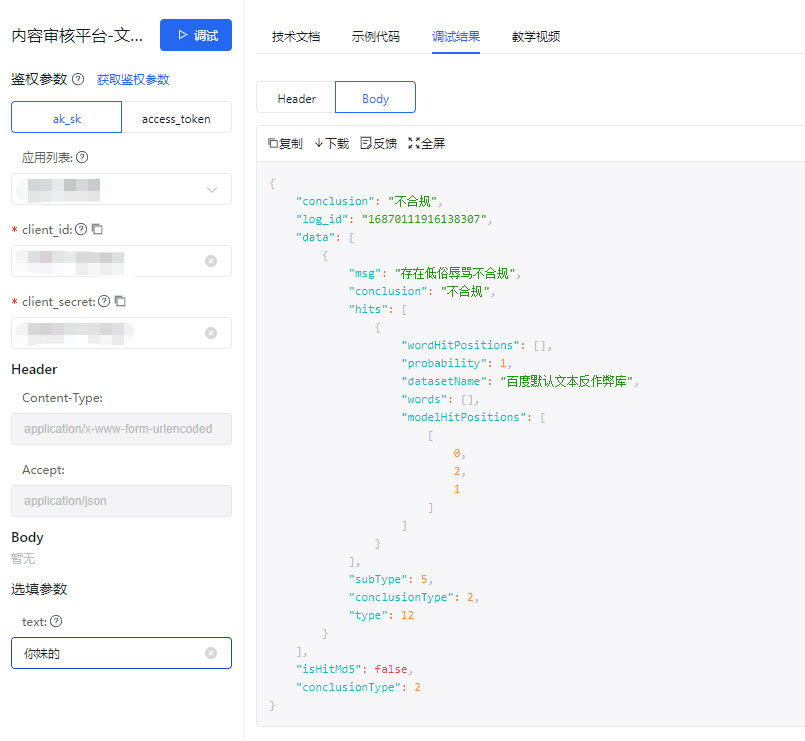The height and width of the screenshot is (741, 805).
Task: Click the 选填参数 section heading
Action: pyautogui.click(x=39, y=589)
